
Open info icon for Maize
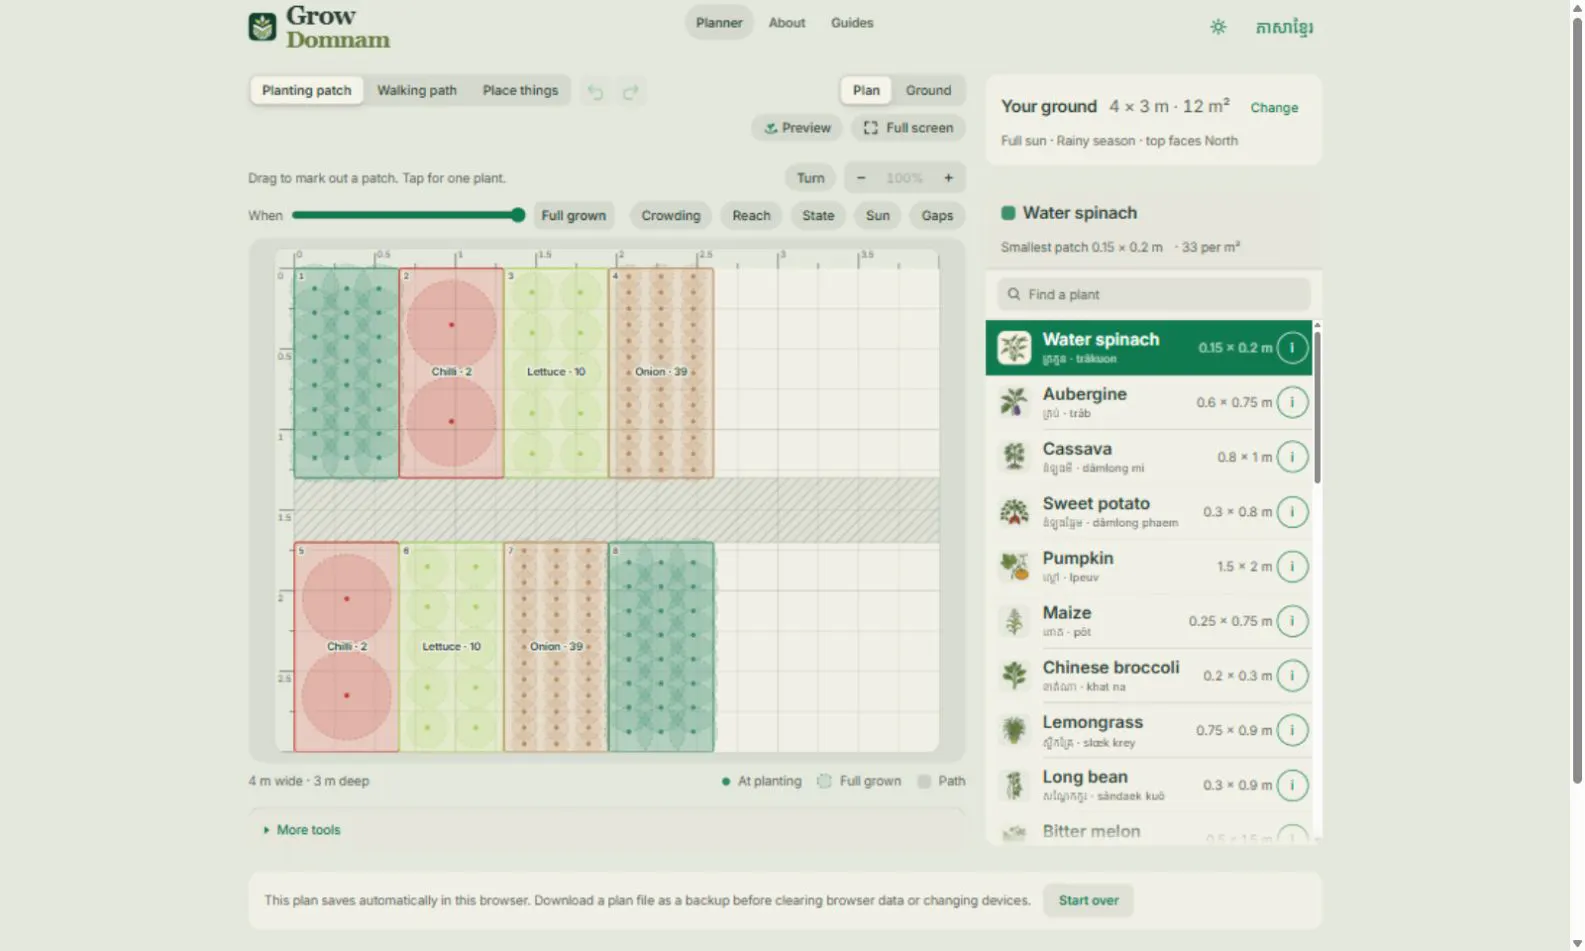point(1292,621)
